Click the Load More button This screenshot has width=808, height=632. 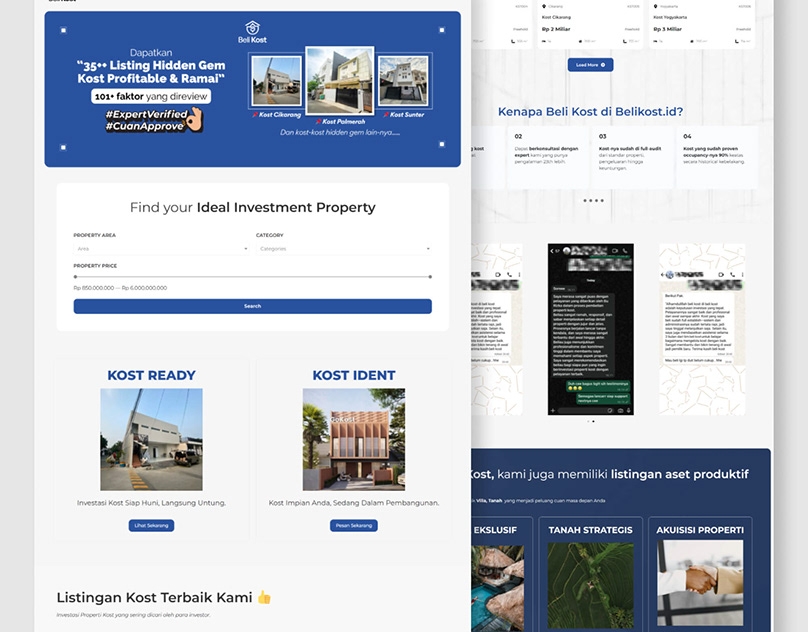pyautogui.click(x=591, y=65)
